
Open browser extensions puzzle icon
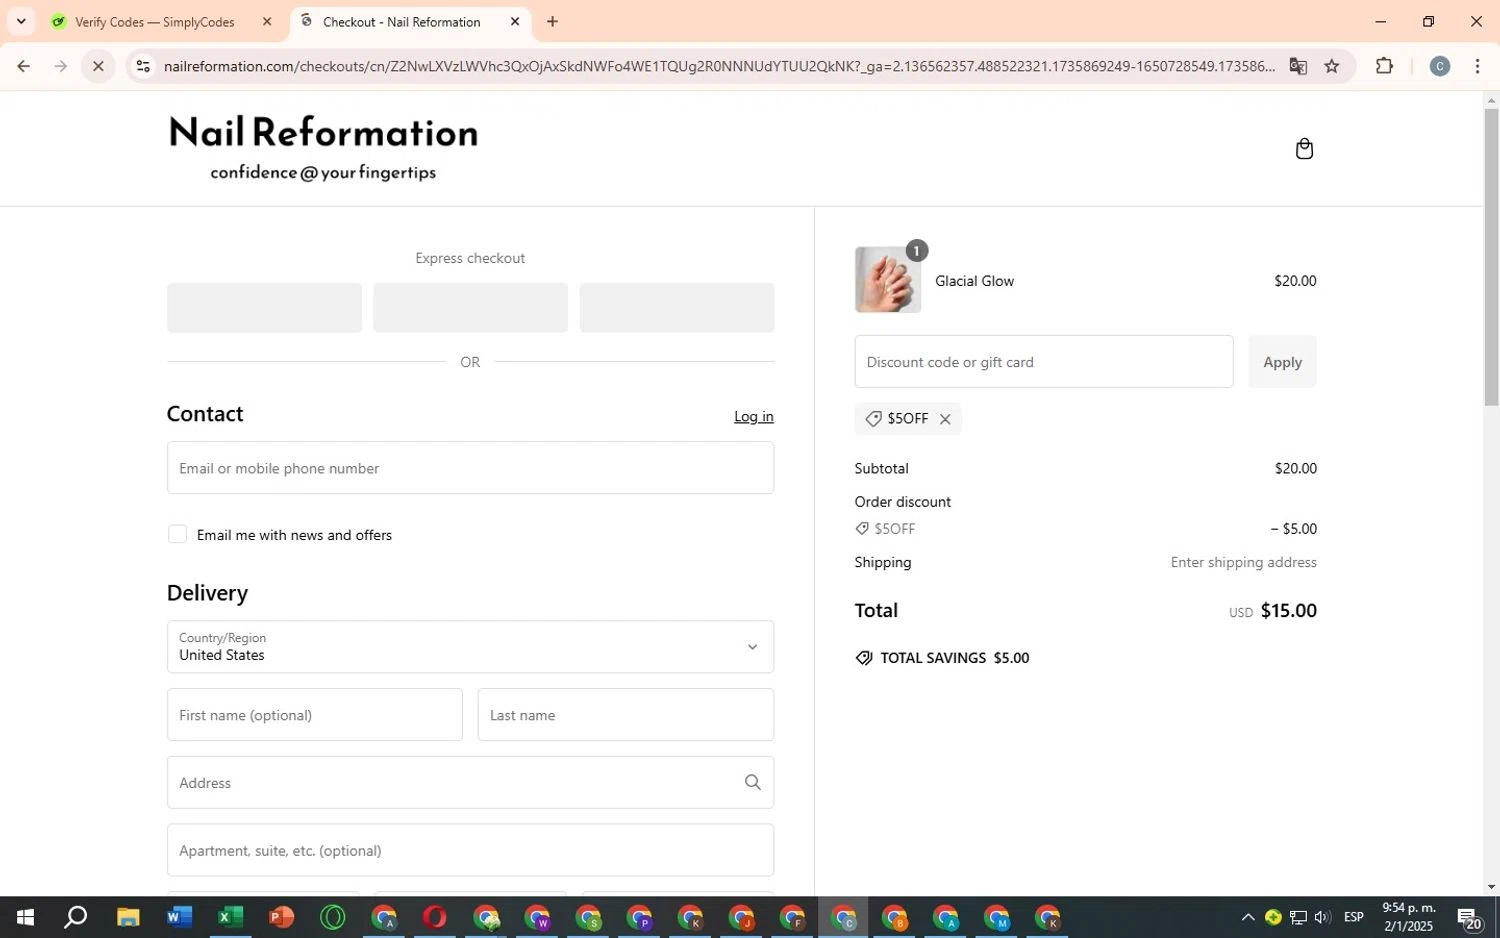point(1384,66)
